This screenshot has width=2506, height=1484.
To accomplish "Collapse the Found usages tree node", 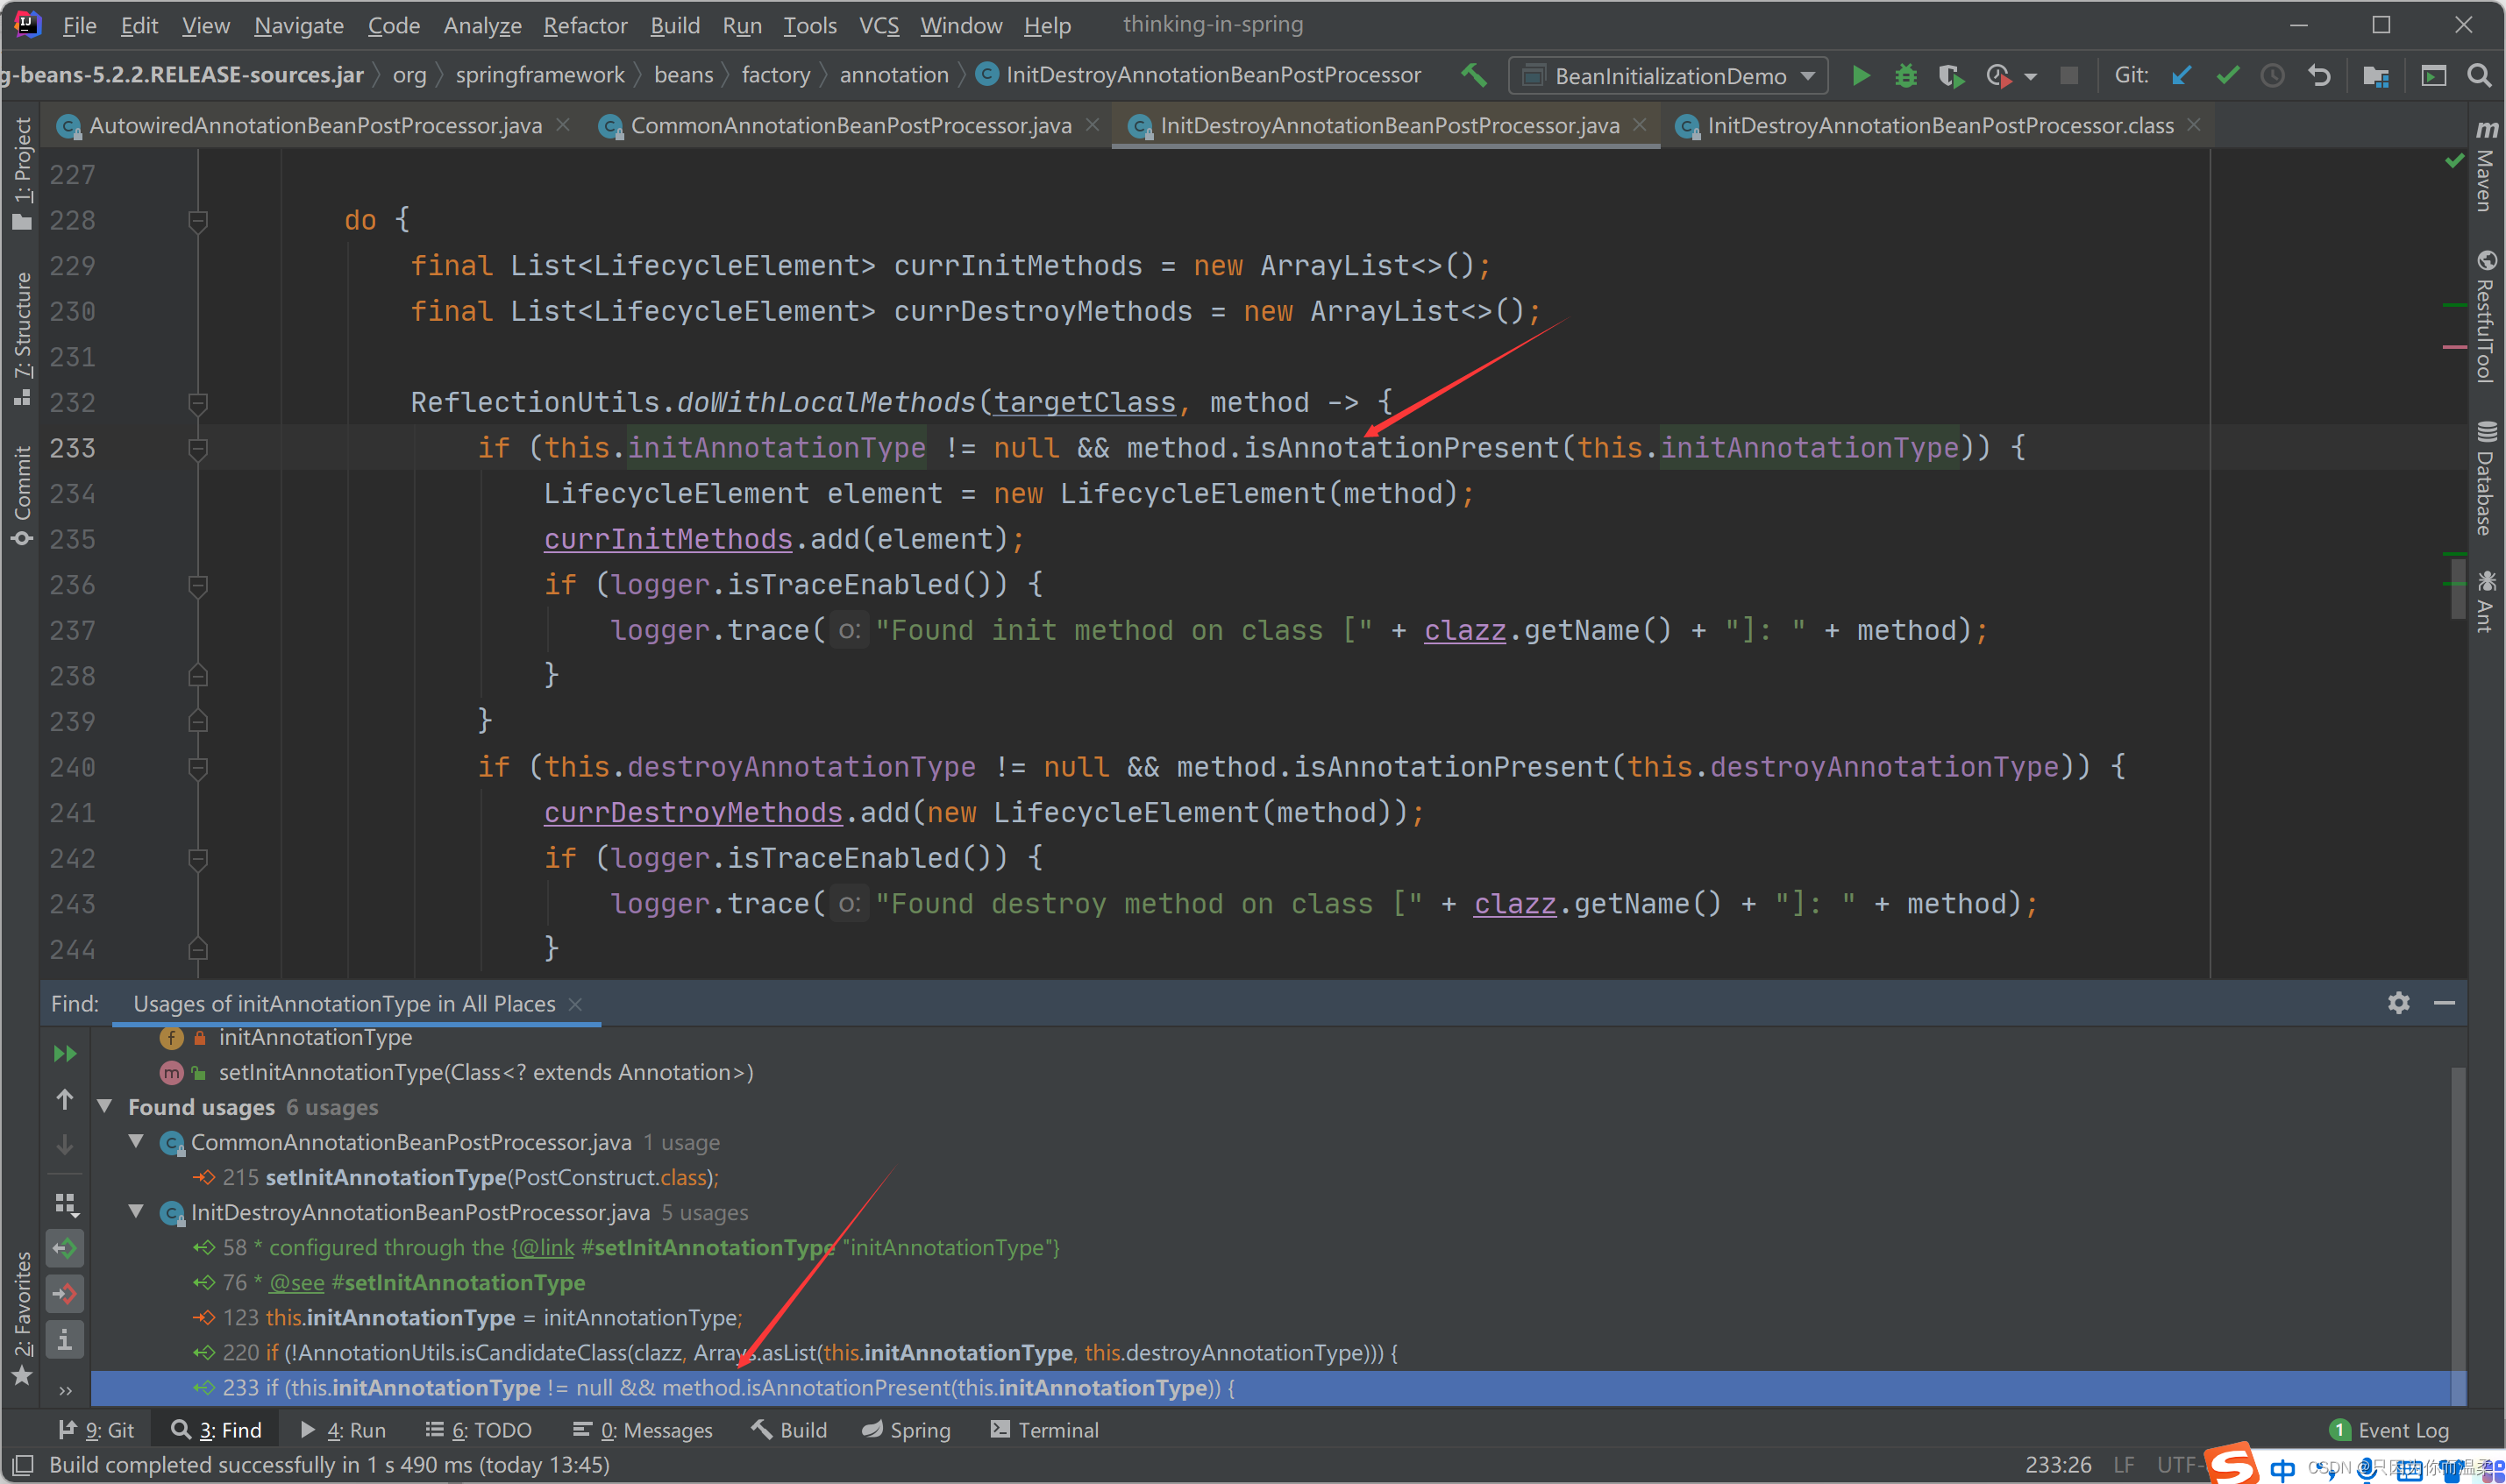I will [105, 1106].
